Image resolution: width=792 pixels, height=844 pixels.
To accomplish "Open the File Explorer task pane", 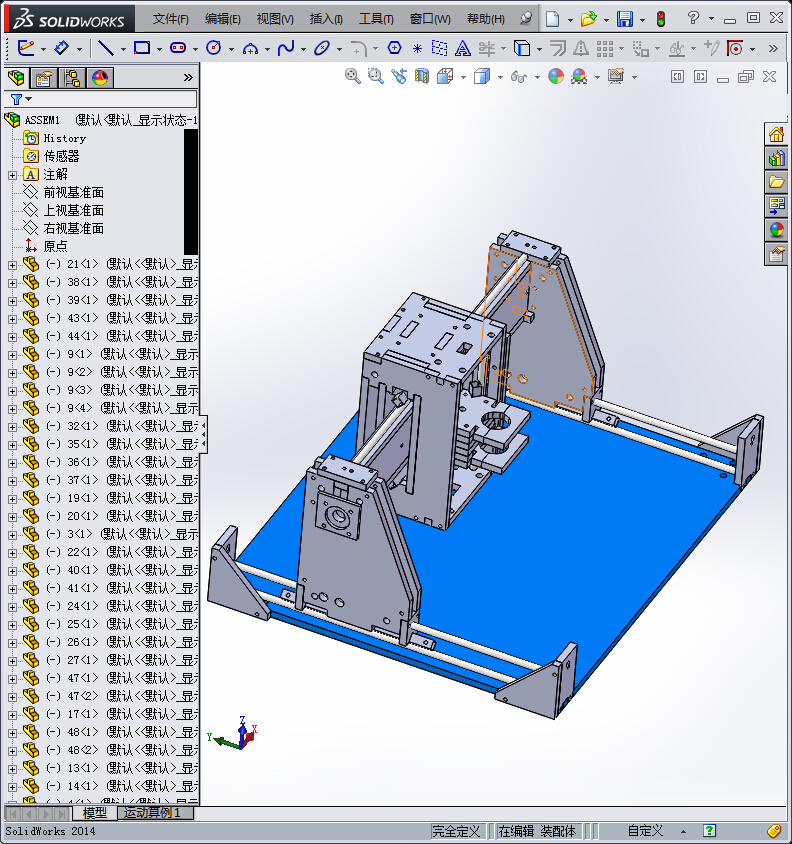I will [776, 182].
